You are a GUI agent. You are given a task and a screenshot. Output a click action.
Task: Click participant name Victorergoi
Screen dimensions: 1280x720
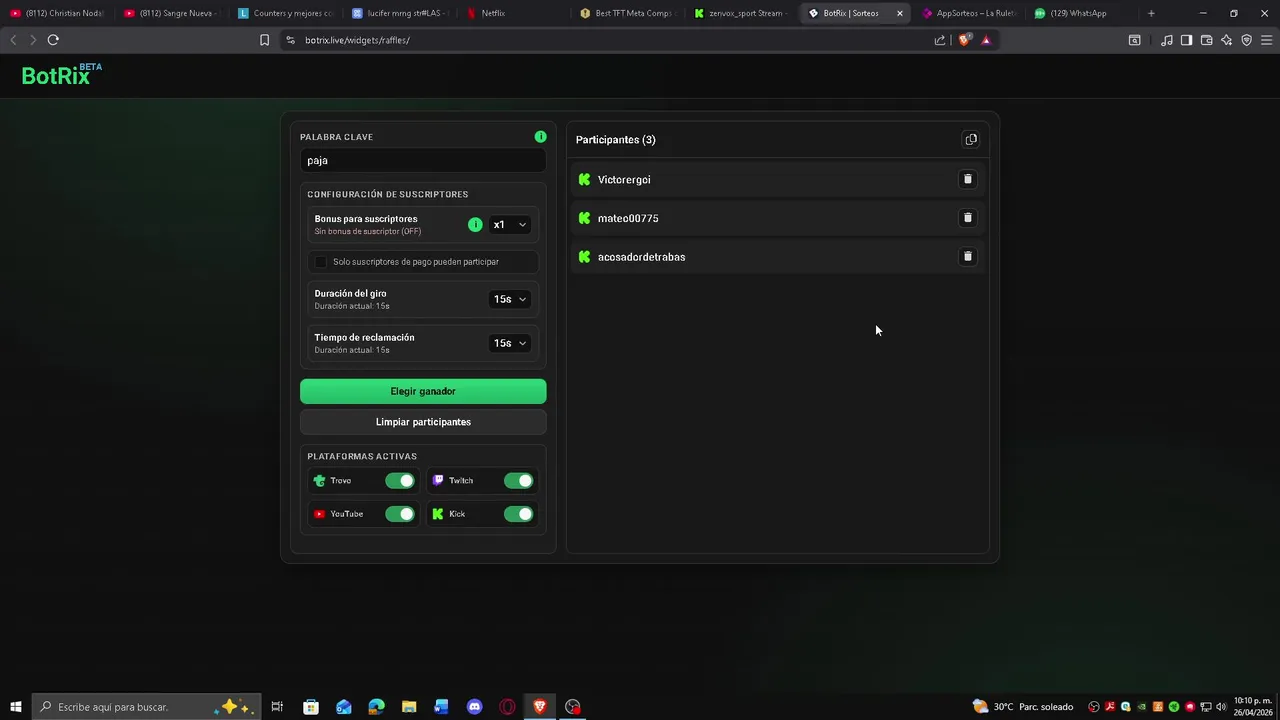[x=624, y=180]
